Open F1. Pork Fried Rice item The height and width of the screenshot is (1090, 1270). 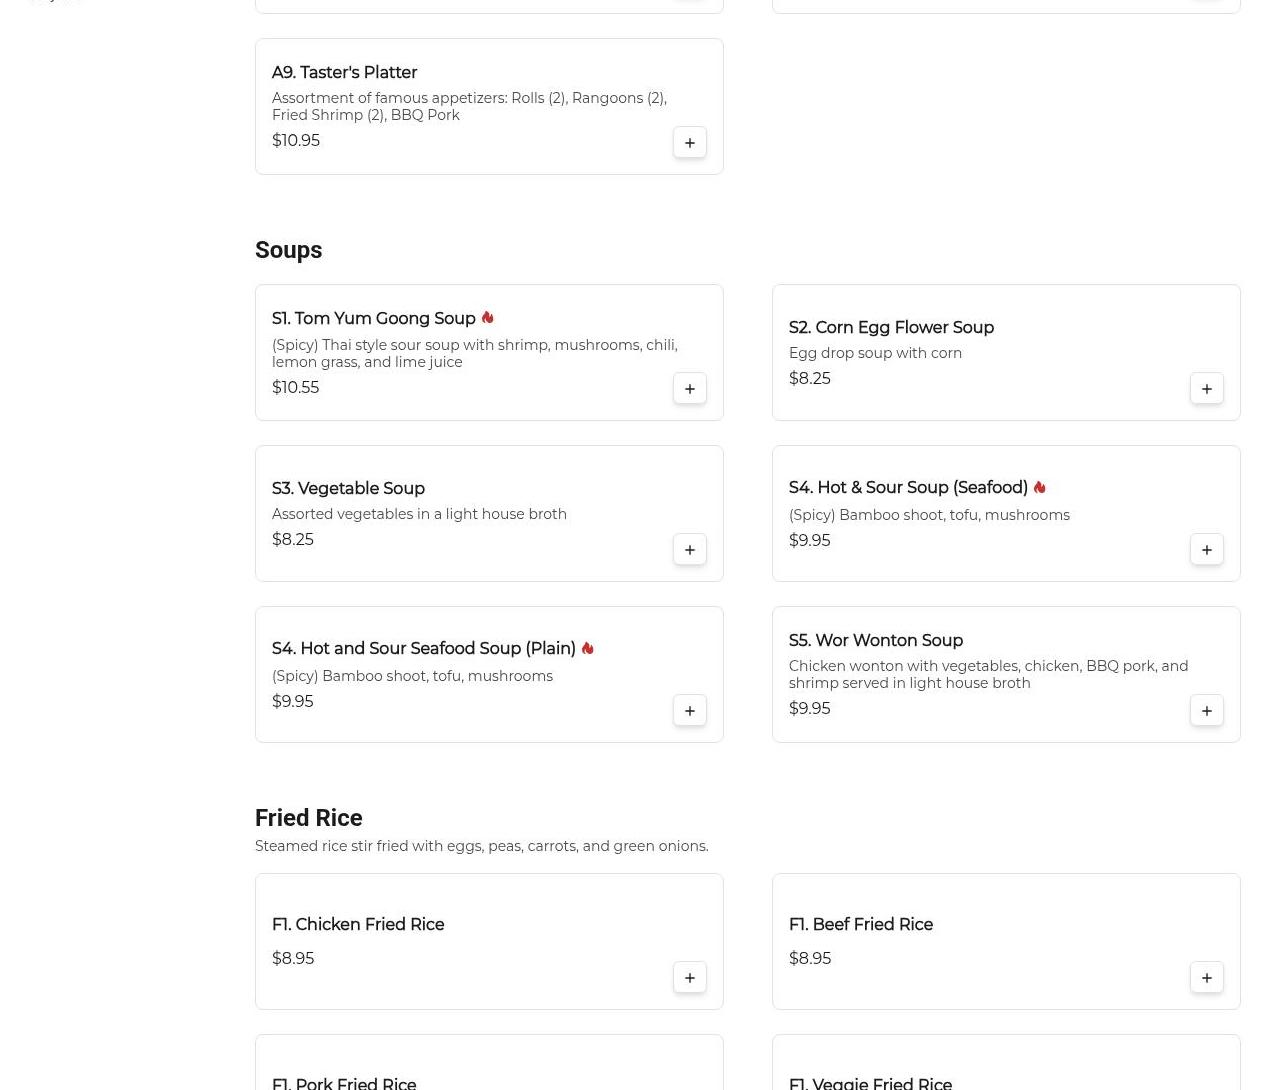pos(344,1083)
